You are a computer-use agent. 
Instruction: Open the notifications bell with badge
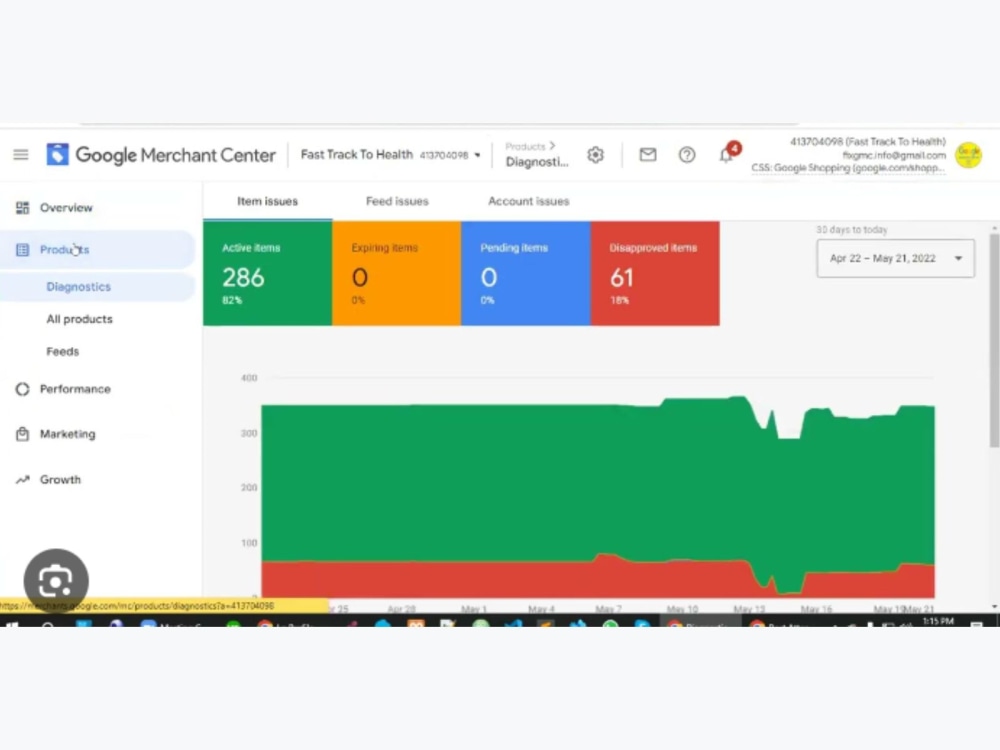[729, 153]
